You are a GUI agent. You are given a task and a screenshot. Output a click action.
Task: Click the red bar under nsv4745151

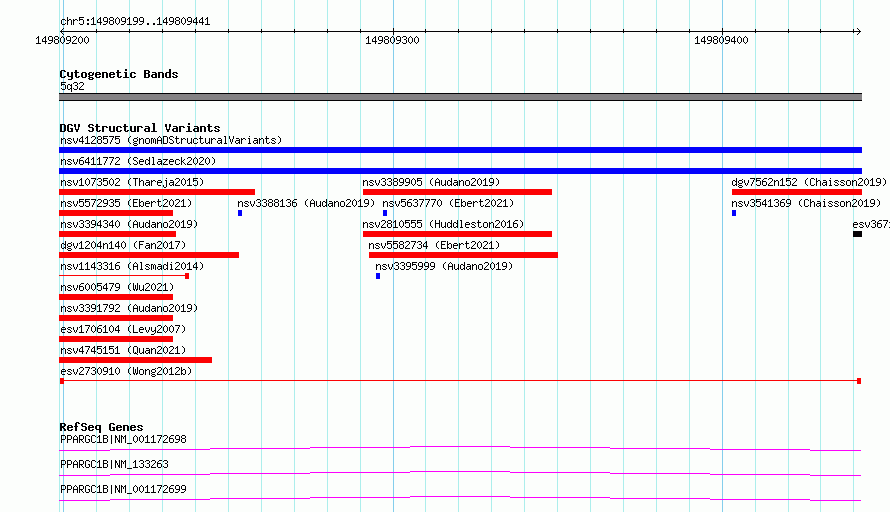[x=136, y=360]
